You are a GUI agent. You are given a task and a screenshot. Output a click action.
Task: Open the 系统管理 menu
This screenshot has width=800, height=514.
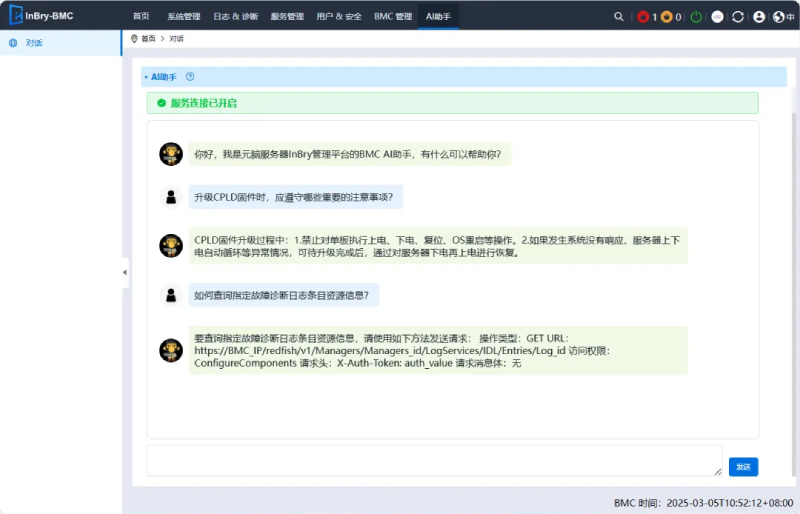(x=183, y=17)
